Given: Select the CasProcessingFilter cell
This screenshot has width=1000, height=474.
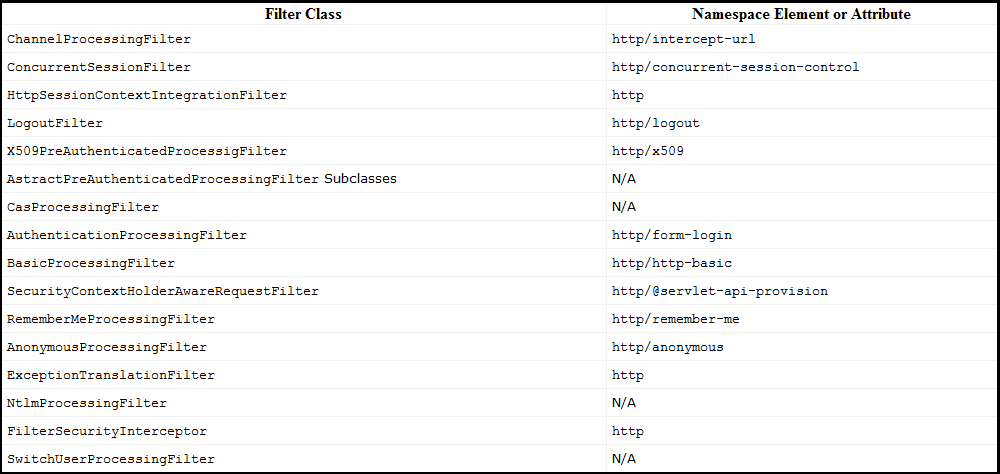Looking at the screenshot, I should pos(83,207).
